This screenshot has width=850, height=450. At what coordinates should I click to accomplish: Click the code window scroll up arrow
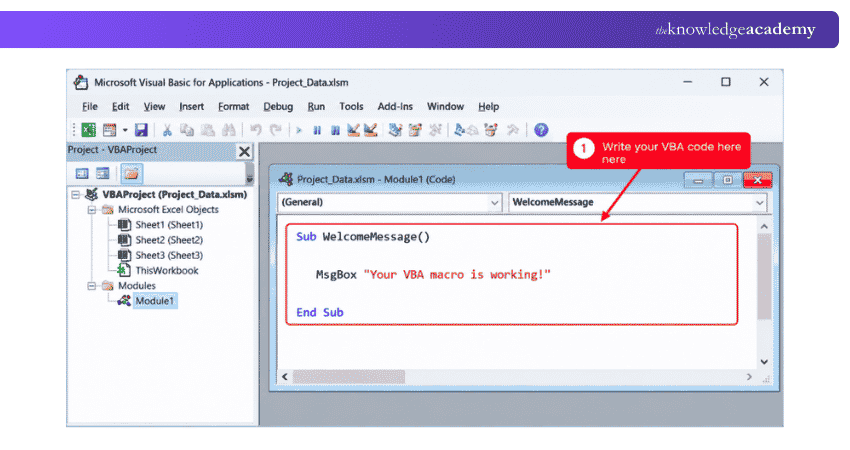click(x=764, y=226)
